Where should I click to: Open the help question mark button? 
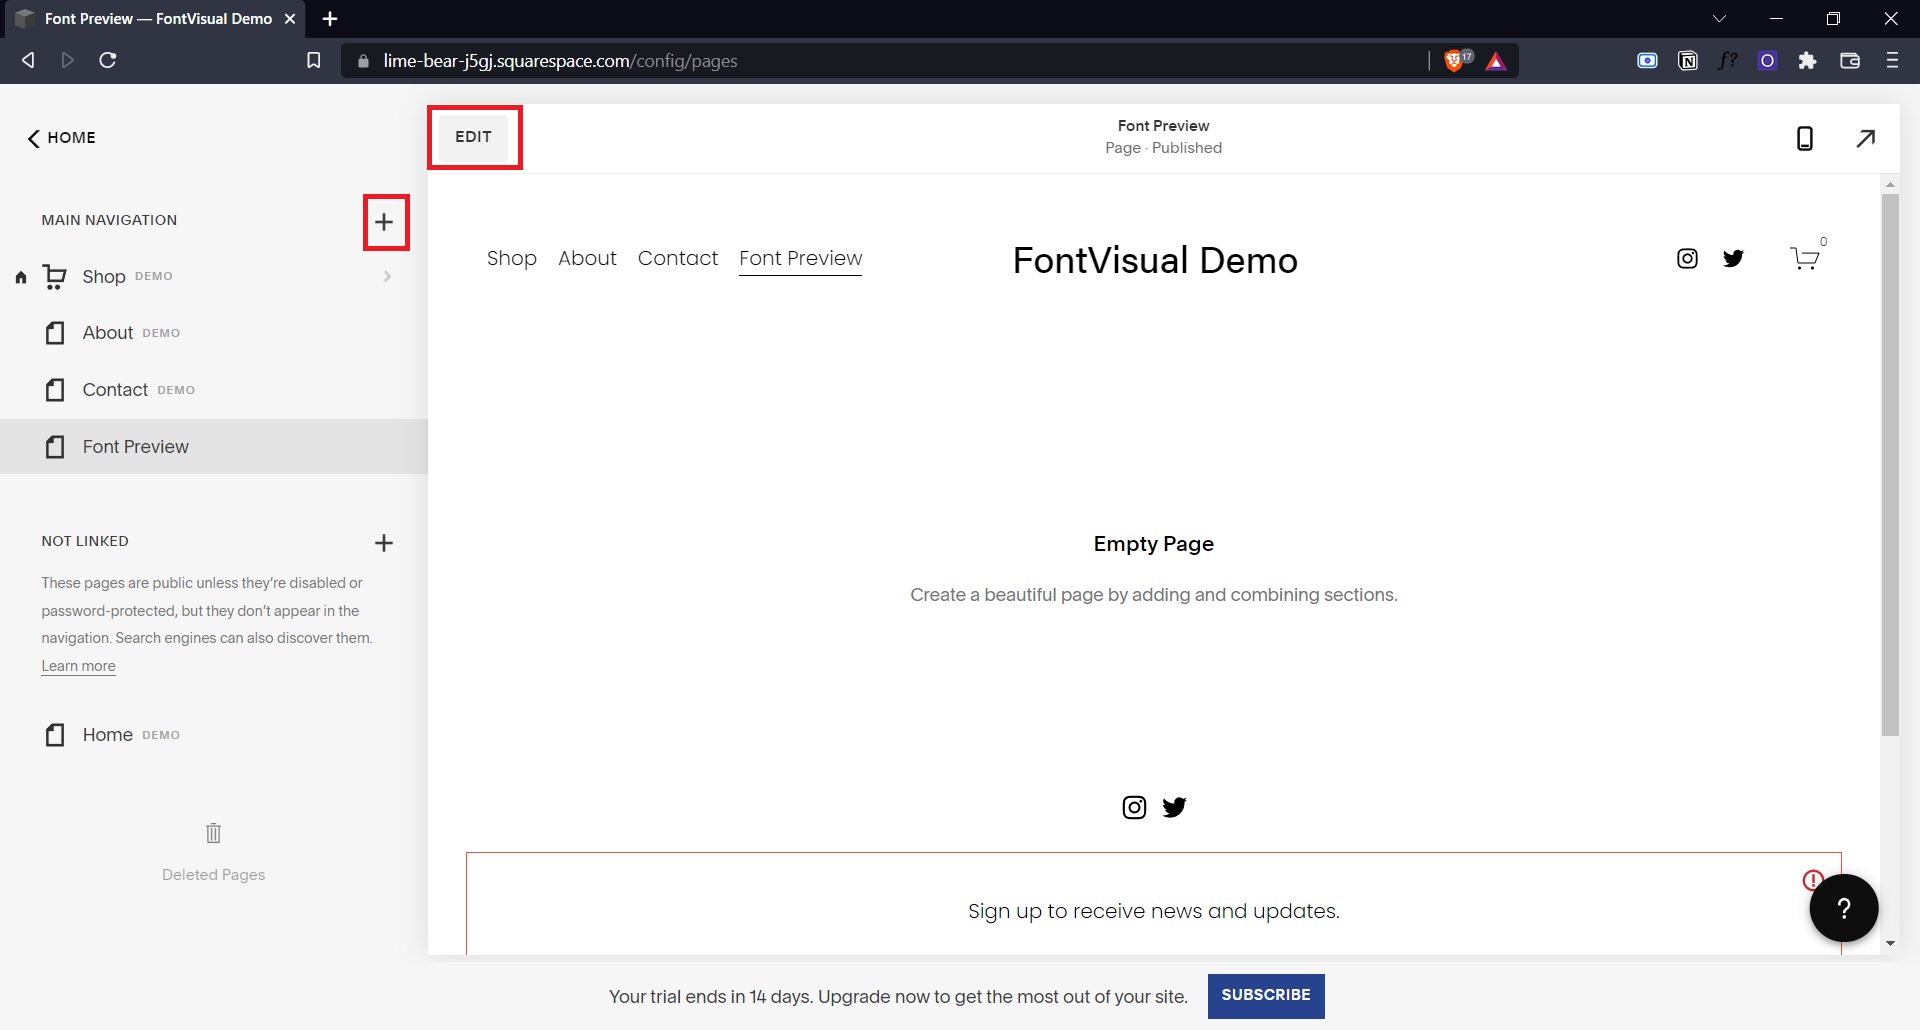(1844, 908)
